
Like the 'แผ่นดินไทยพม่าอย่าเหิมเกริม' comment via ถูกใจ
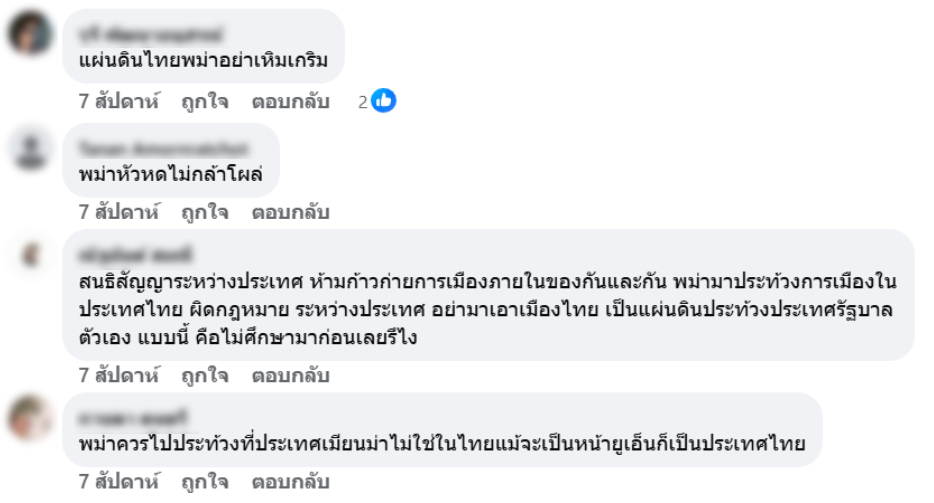point(204,101)
